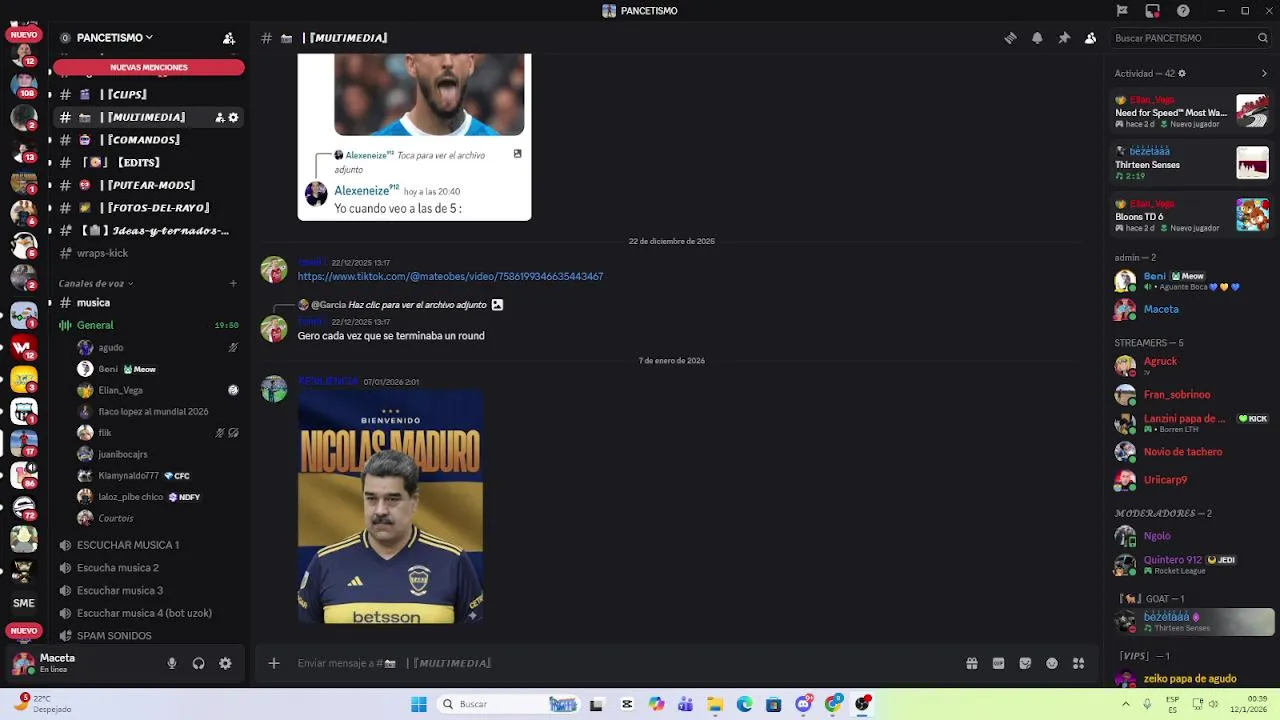This screenshot has width=1280, height=720.
Task: Click the bottom NUEVO unread button
Action: pyautogui.click(x=24, y=631)
